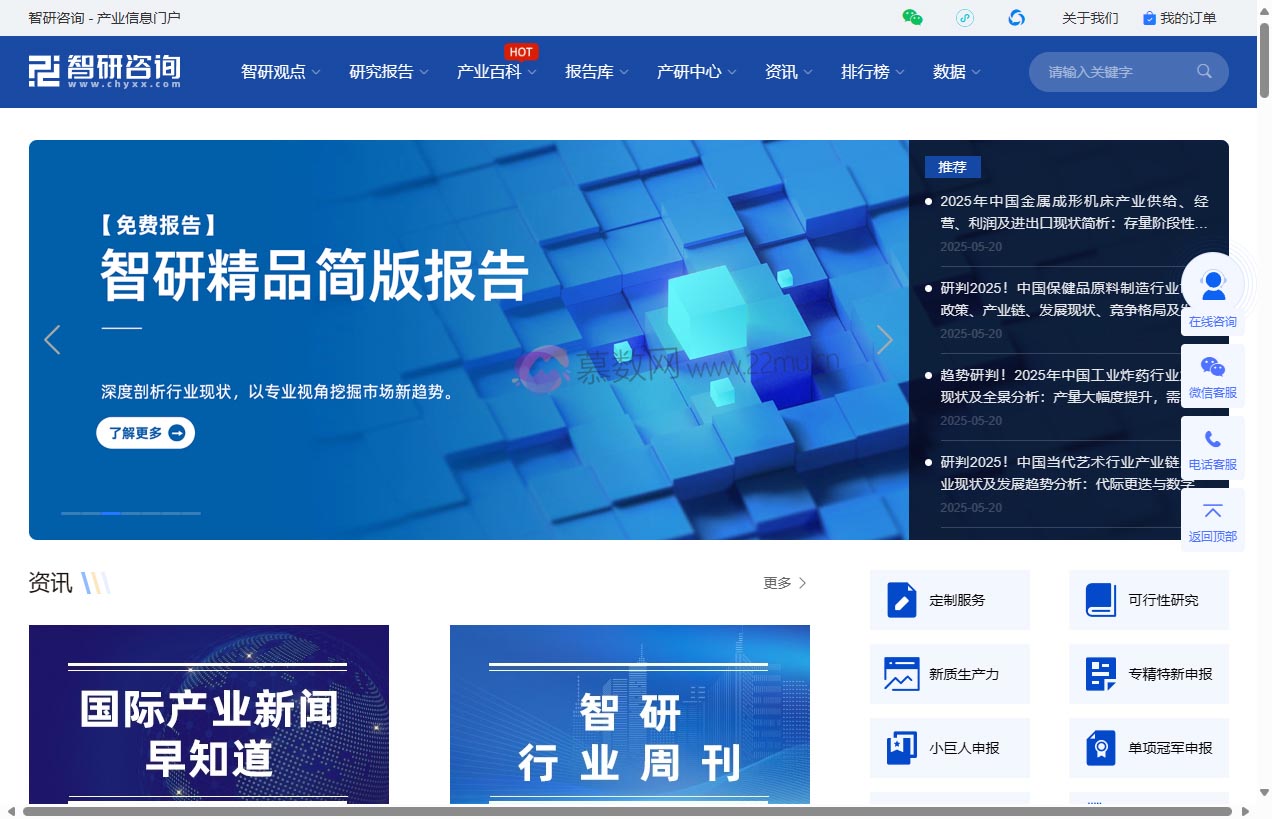Click the back-to-top (返回顶部) icon
Viewport: 1272px width, 819px height.
tap(1212, 512)
